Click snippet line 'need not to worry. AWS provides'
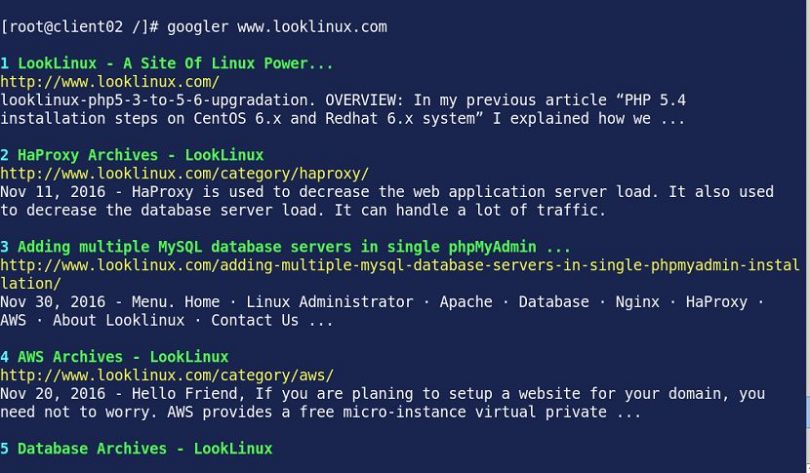The height and width of the screenshot is (473, 810). (x=321, y=412)
